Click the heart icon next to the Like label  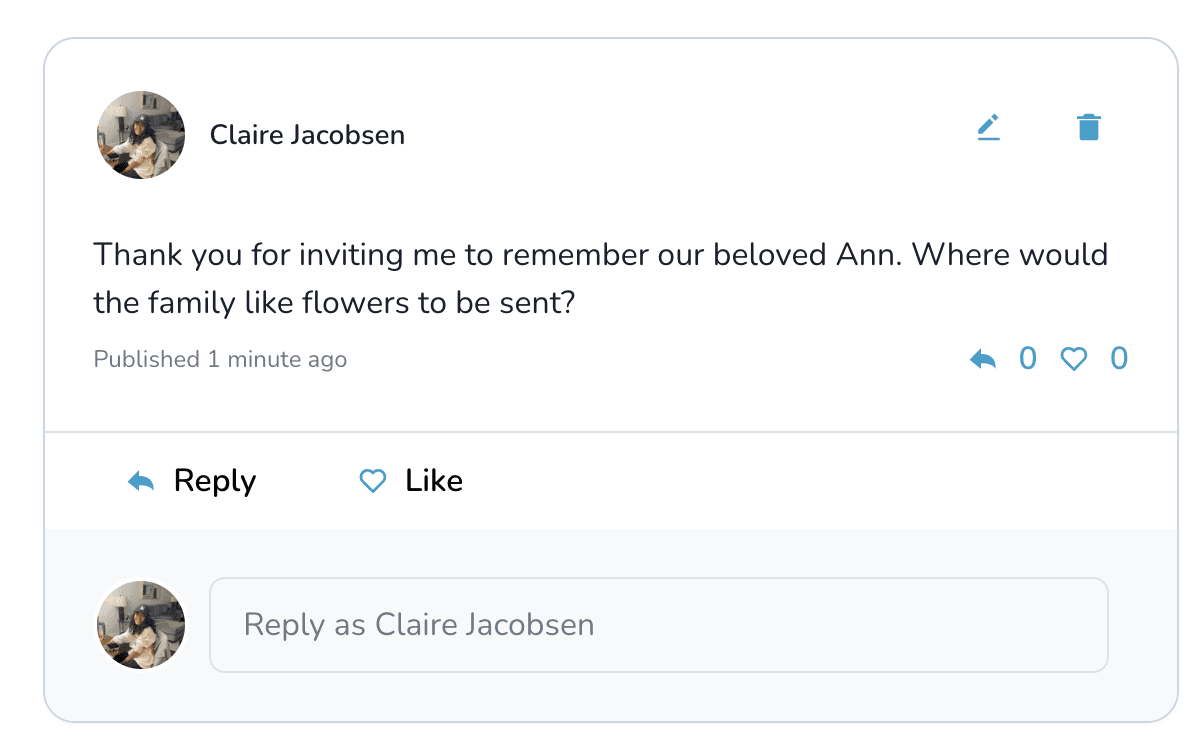372,481
